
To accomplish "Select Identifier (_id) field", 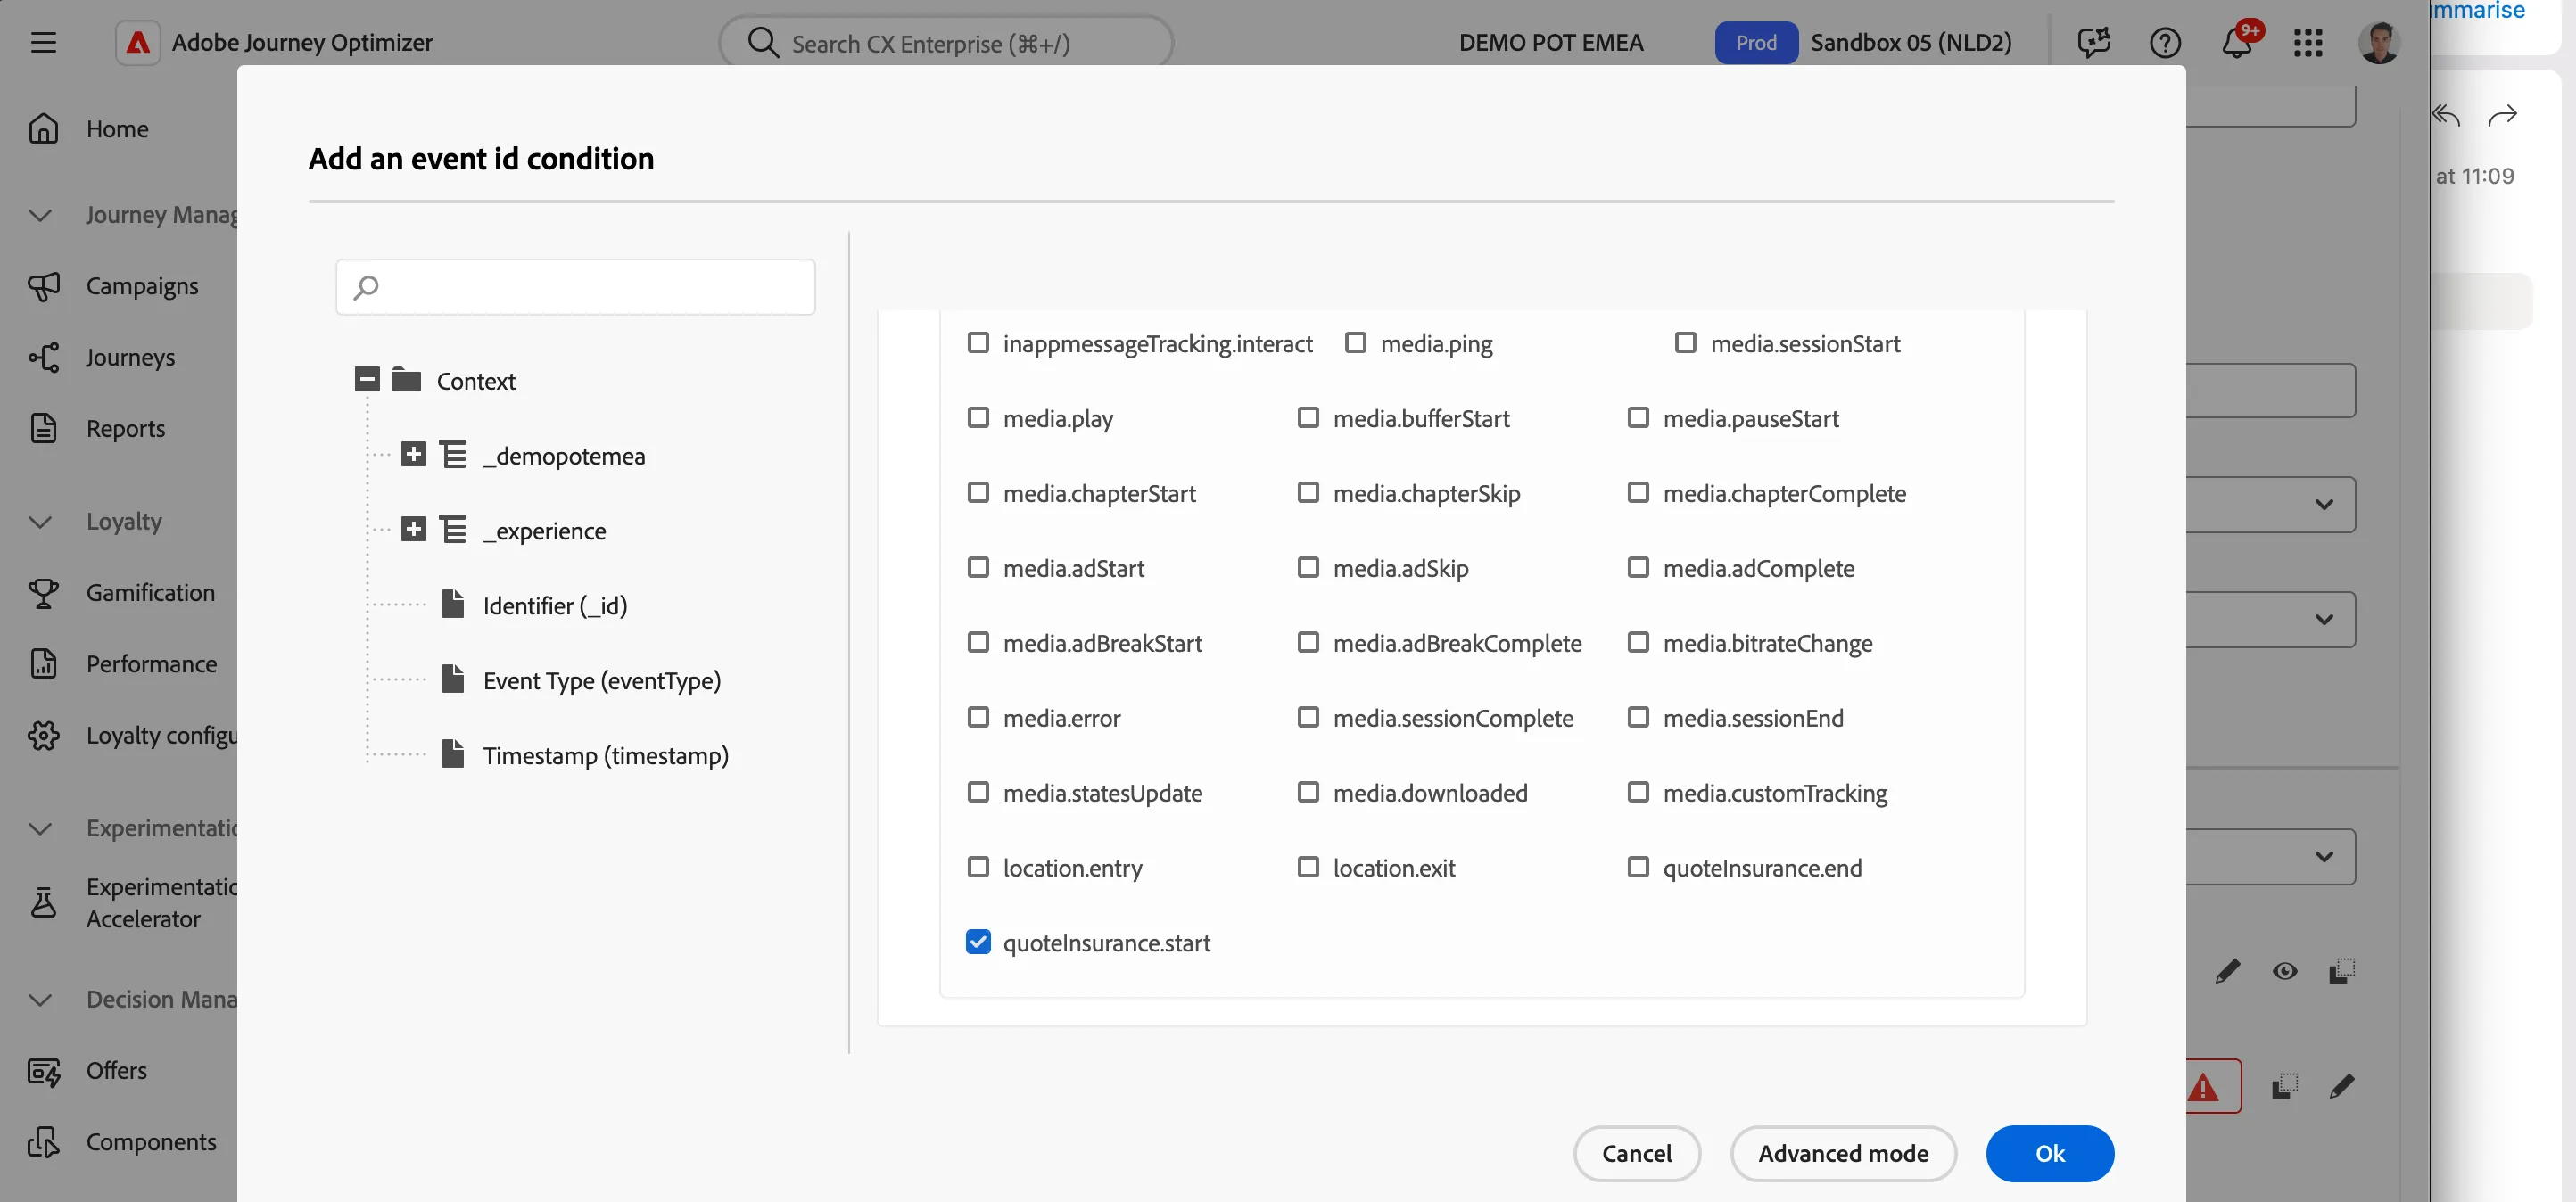I will tap(555, 606).
